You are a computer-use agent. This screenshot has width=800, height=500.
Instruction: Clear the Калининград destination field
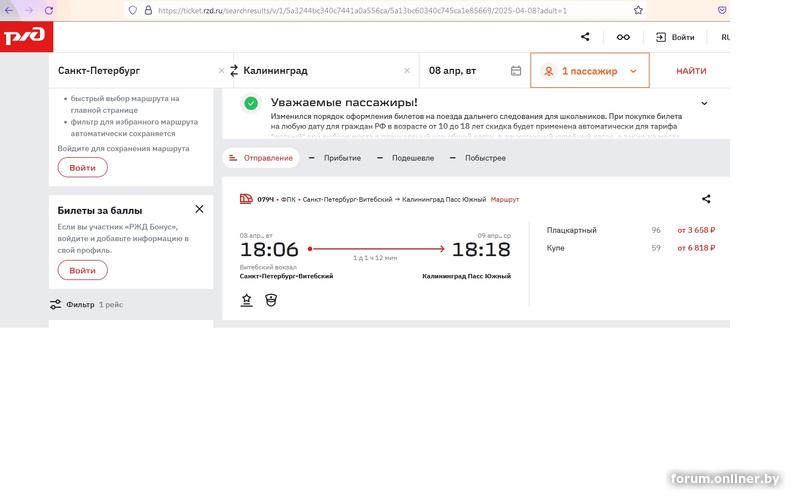407,70
